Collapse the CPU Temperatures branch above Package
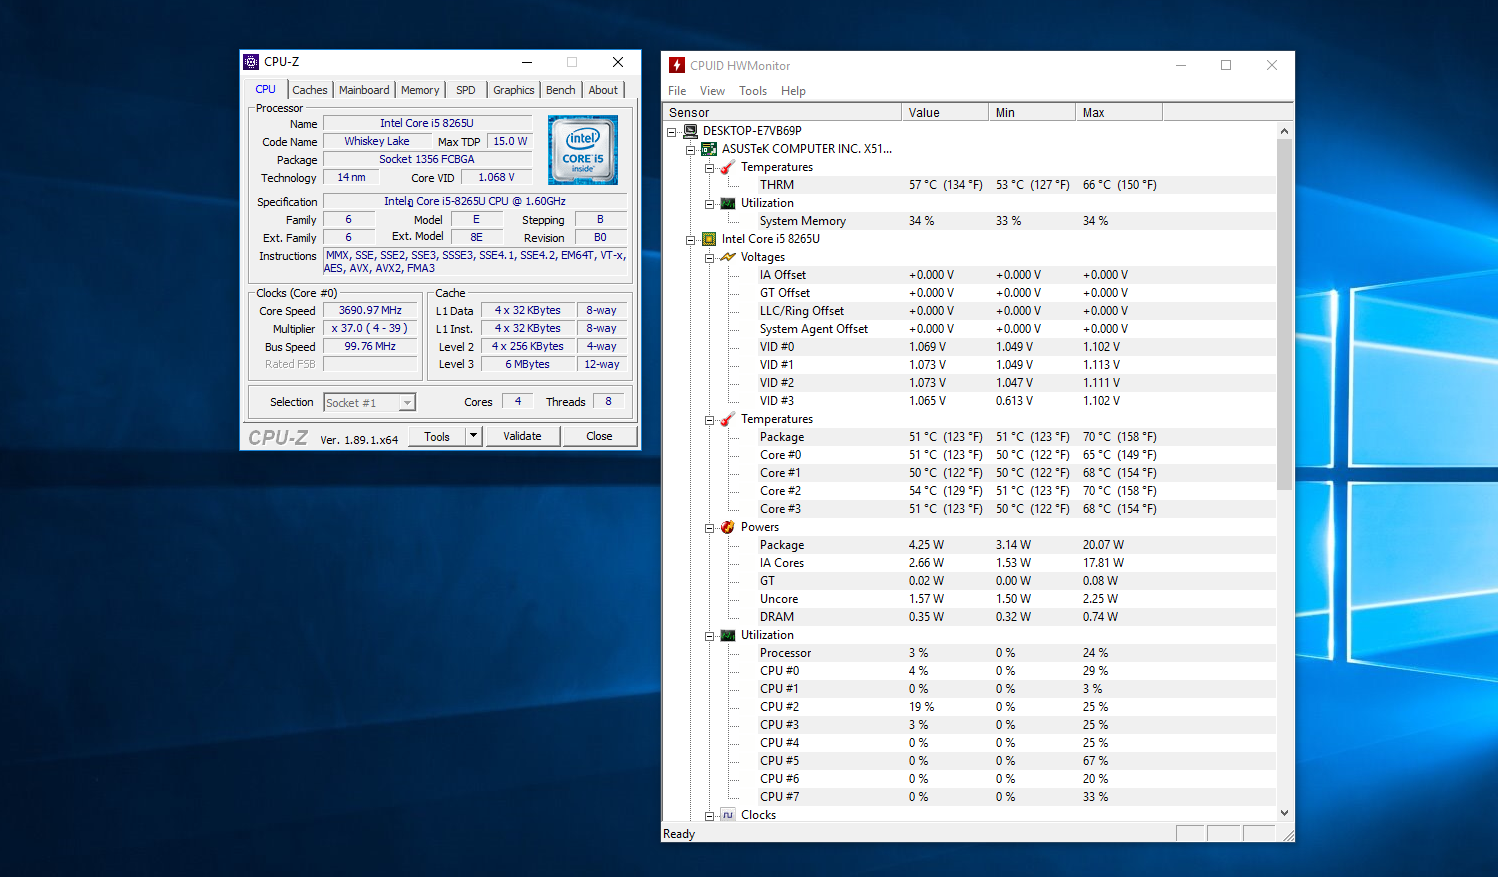Image resolution: width=1498 pixels, height=877 pixels. coord(710,420)
